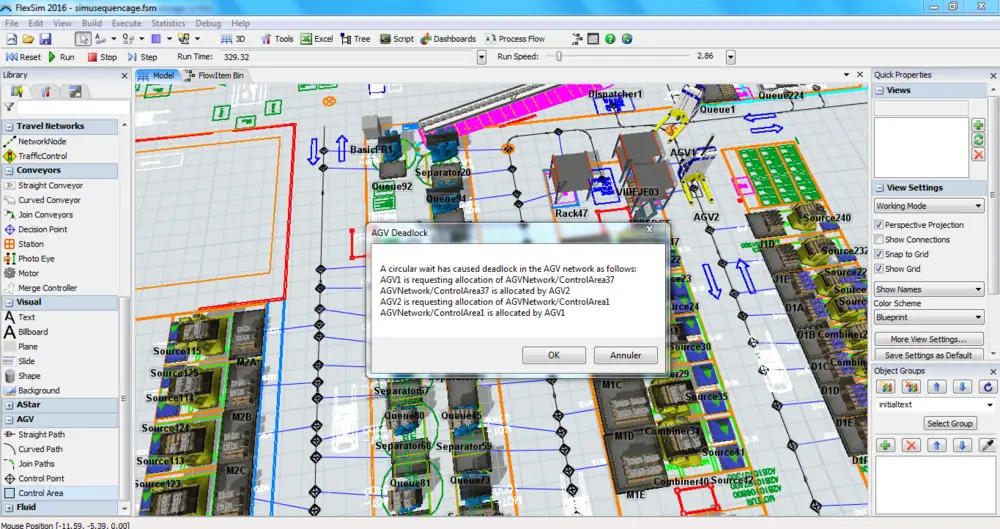Screen dimensions: 1000x529
Task: Click the library filter input field
Action: [x=73, y=107]
